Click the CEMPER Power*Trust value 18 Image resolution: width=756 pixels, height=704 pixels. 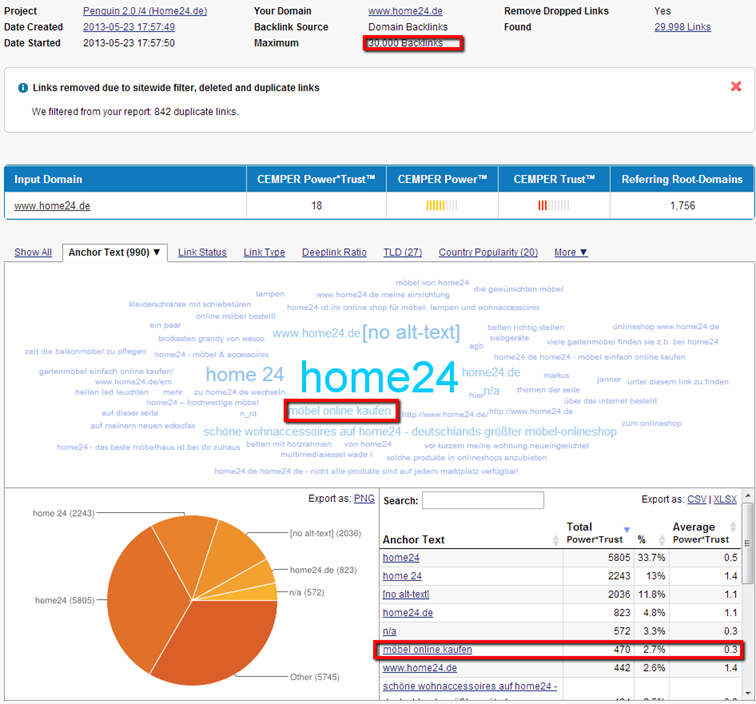[x=316, y=206]
